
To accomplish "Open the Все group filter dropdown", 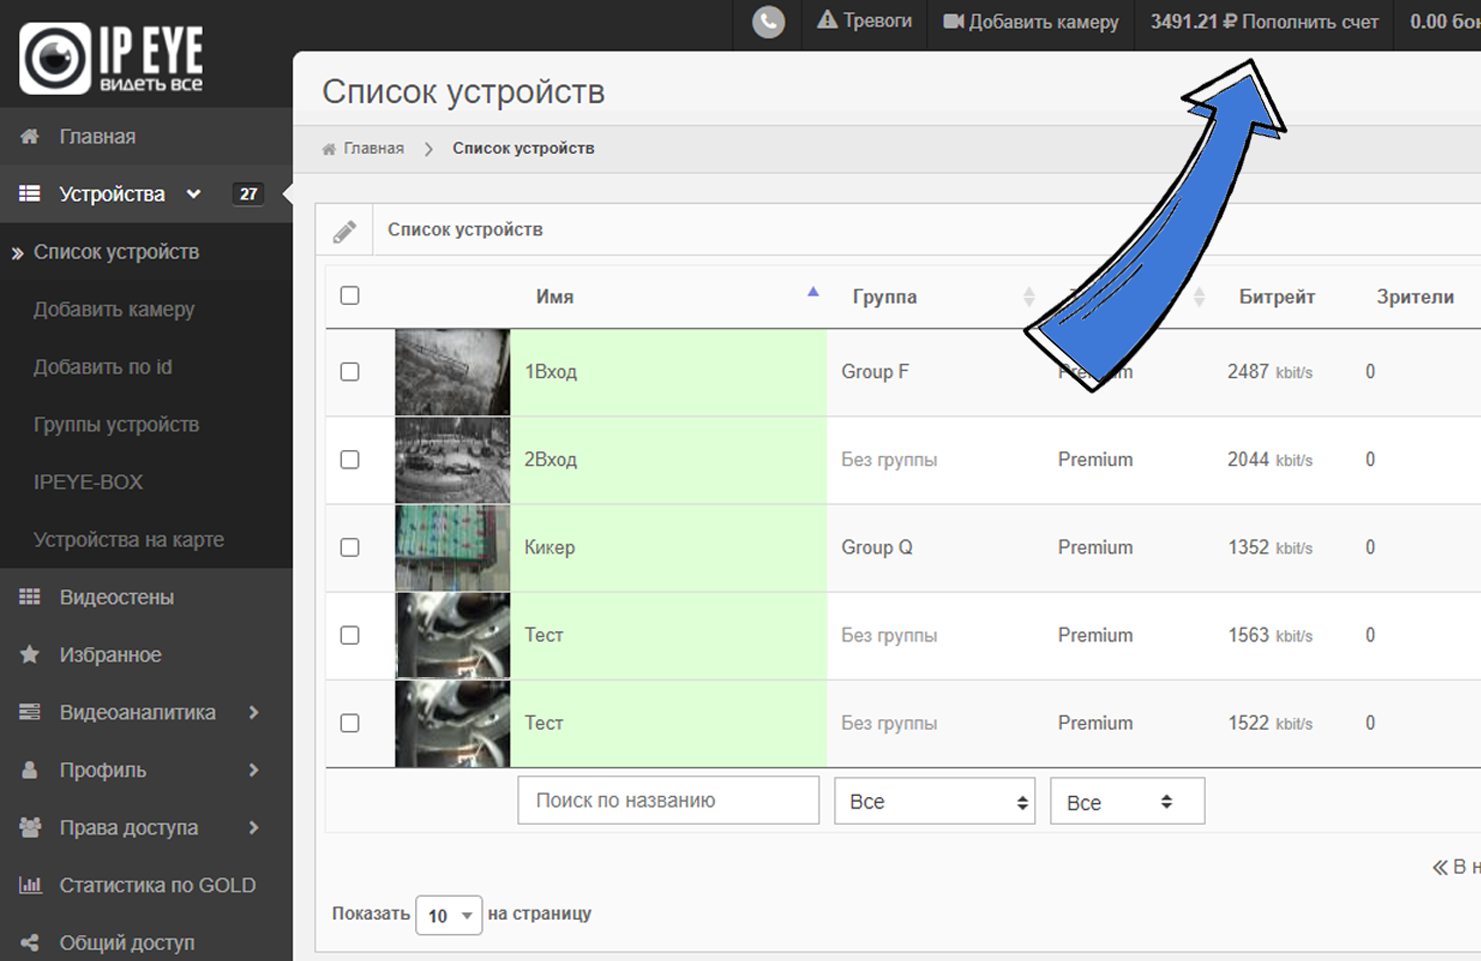I will click(934, 800).
